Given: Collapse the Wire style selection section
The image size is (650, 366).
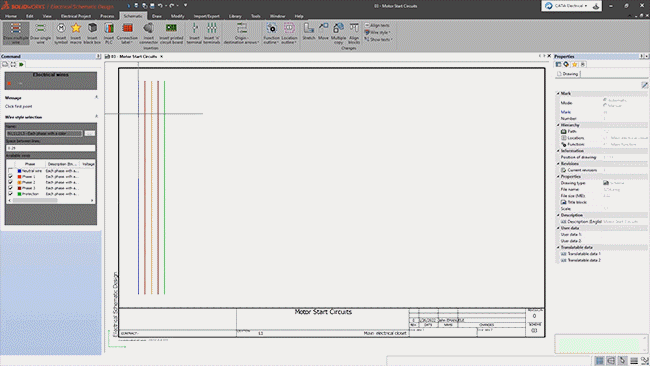Looking at the screenshot, I should pos(96,117).
